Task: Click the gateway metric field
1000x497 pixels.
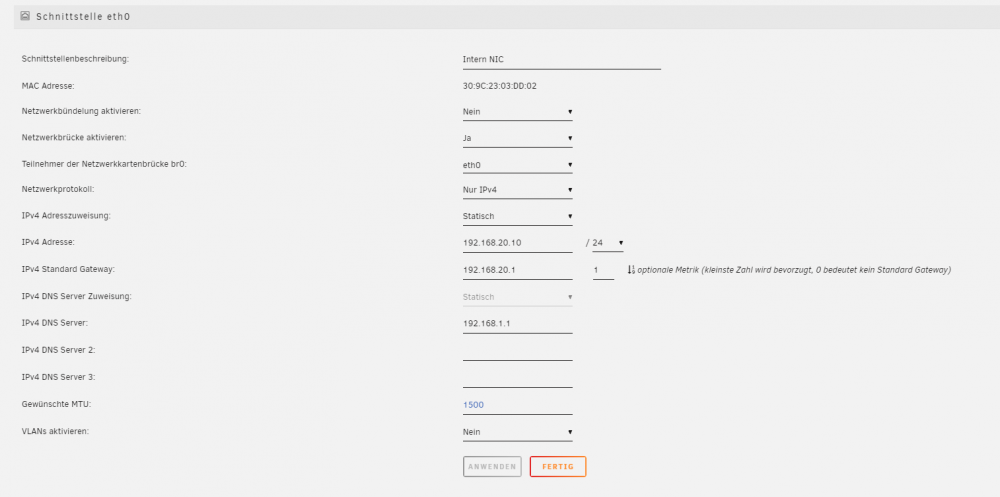Action: [603, 271]
